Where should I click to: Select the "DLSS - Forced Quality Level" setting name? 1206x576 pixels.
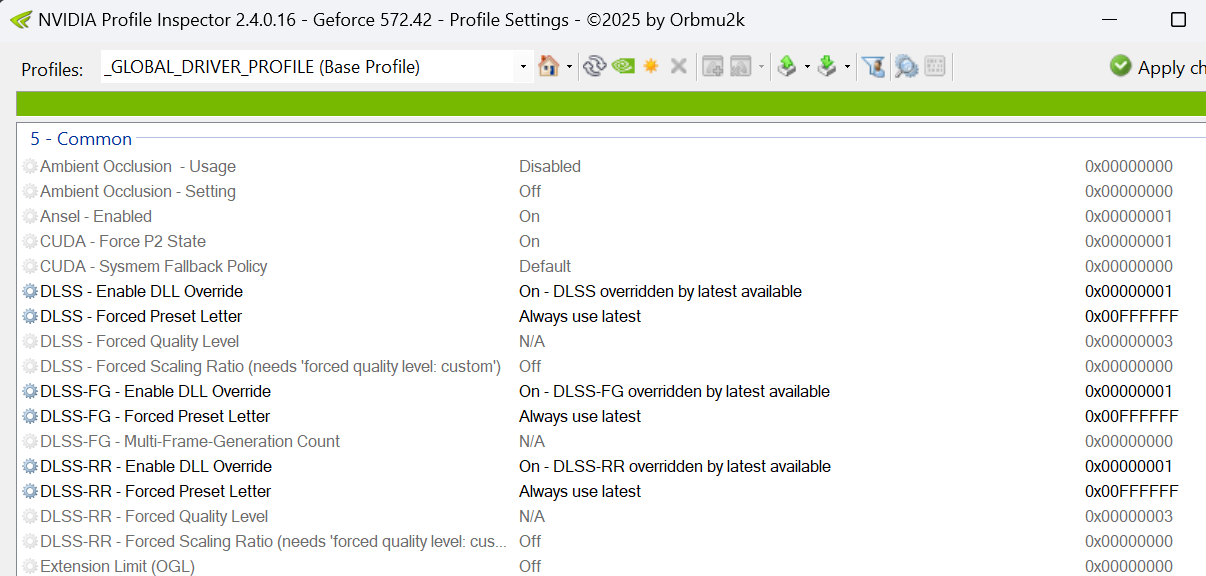pos(140,342)
